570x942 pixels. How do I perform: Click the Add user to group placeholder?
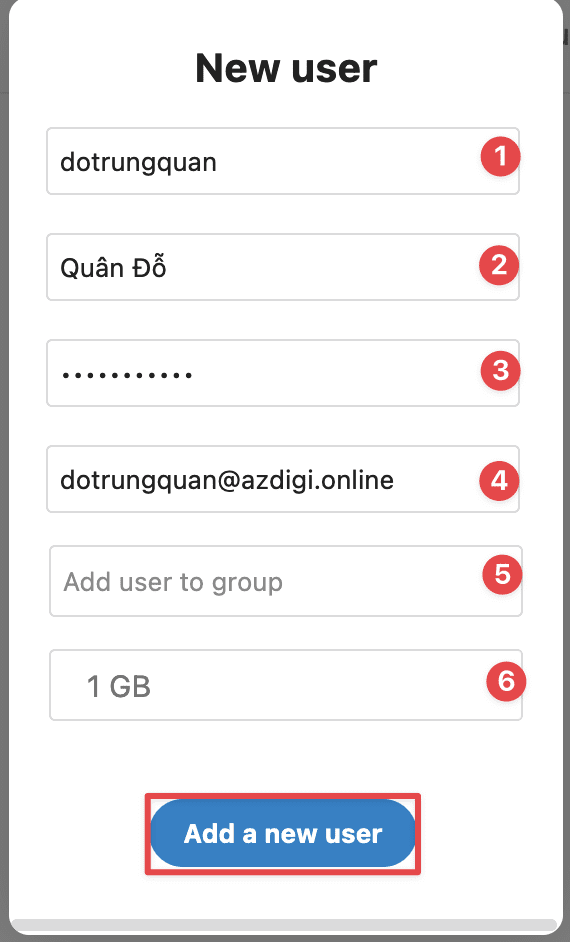click(x=173, y=582)
